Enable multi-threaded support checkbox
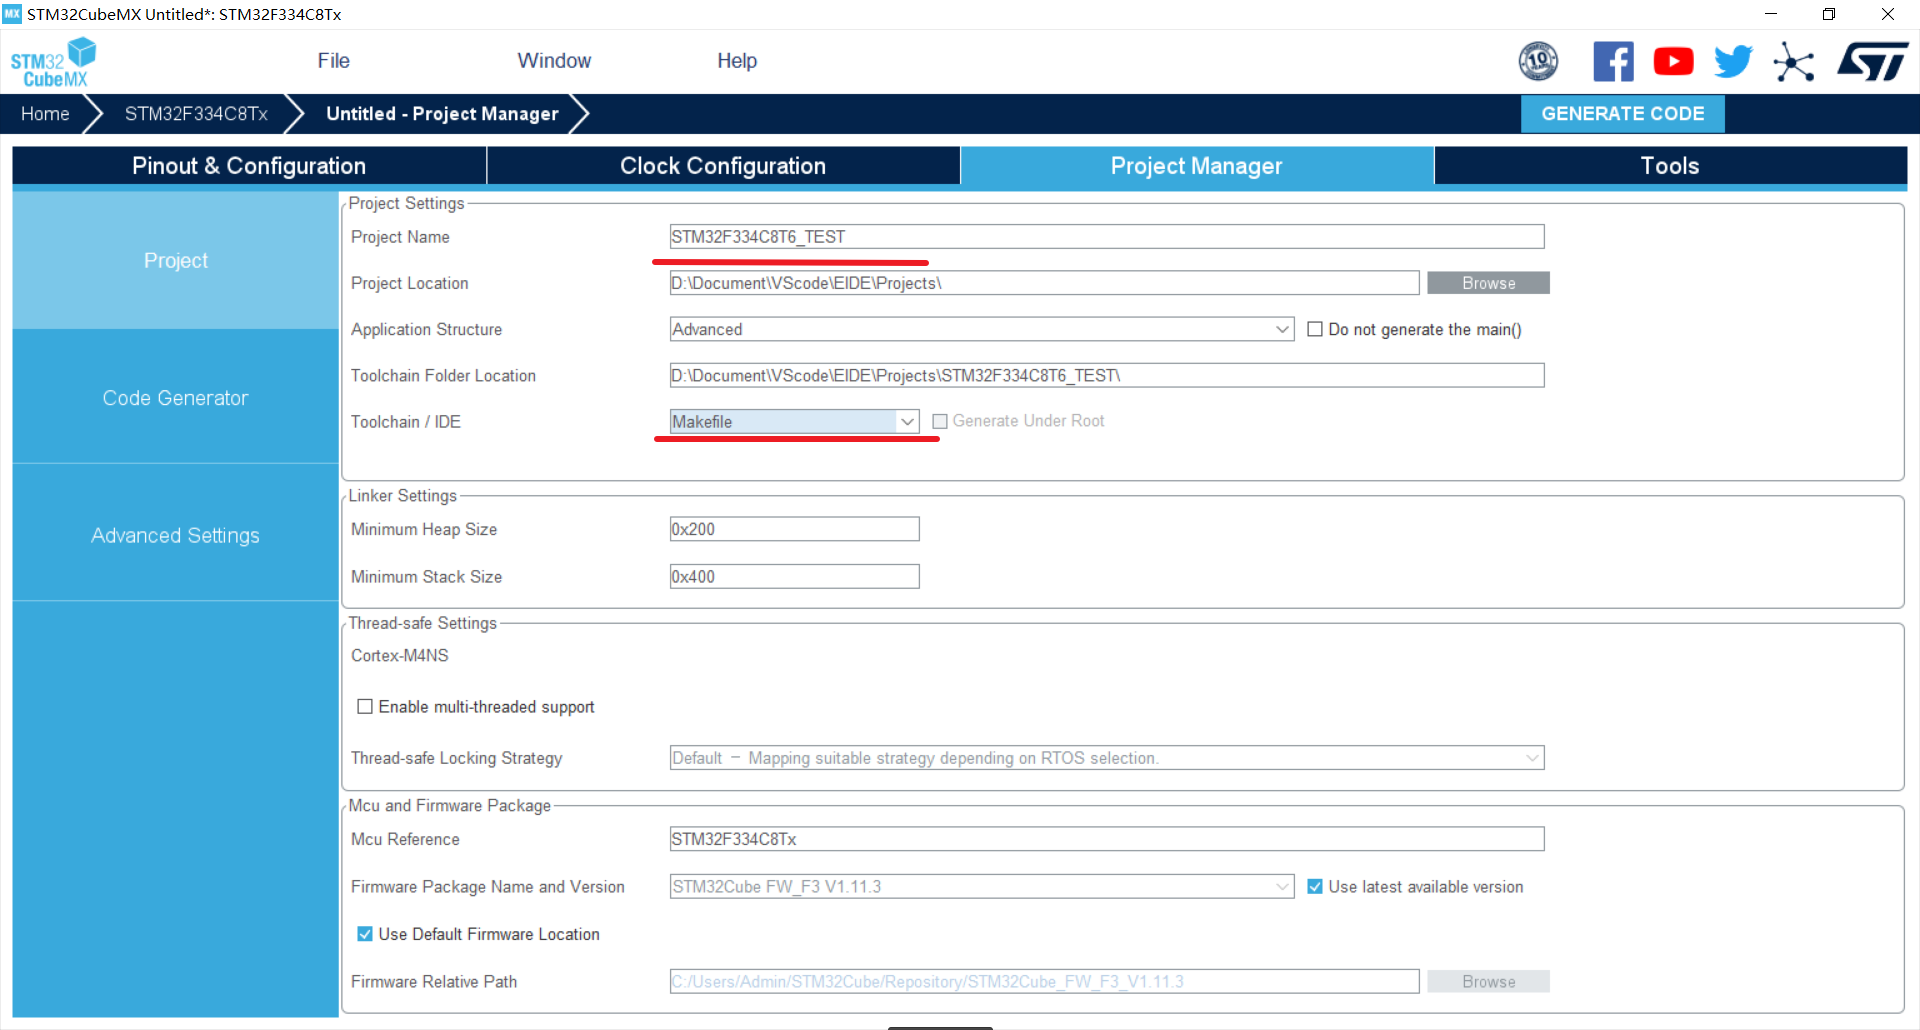Viewport: 1920px width, 1030px height. tap(365, 706)
